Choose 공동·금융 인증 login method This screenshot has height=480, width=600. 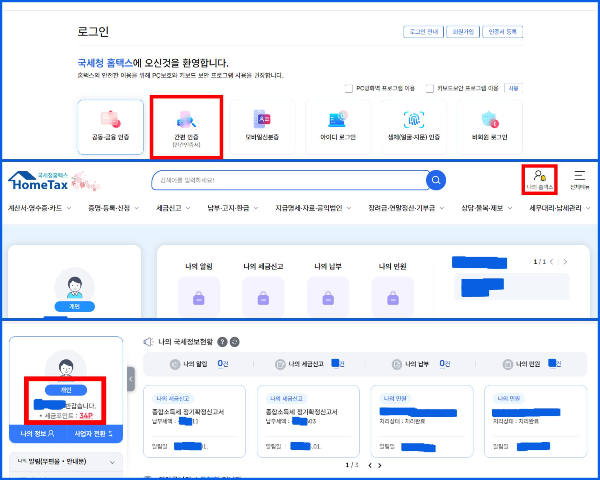(x=111, y=127)
